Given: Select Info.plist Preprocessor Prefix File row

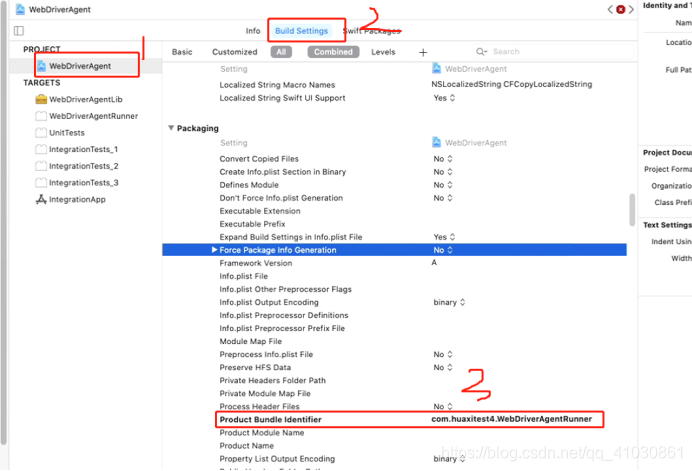Looking at the screenshot, I should point(282,328).
